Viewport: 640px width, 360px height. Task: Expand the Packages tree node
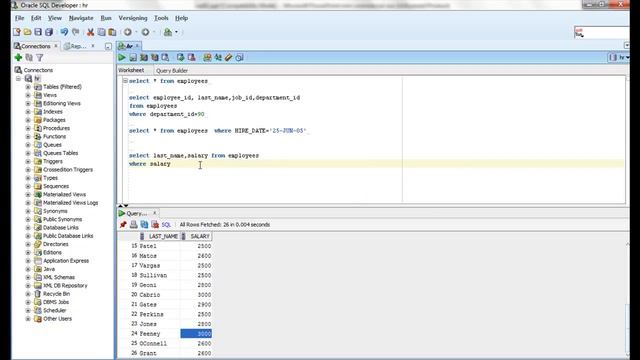point(28,120)
